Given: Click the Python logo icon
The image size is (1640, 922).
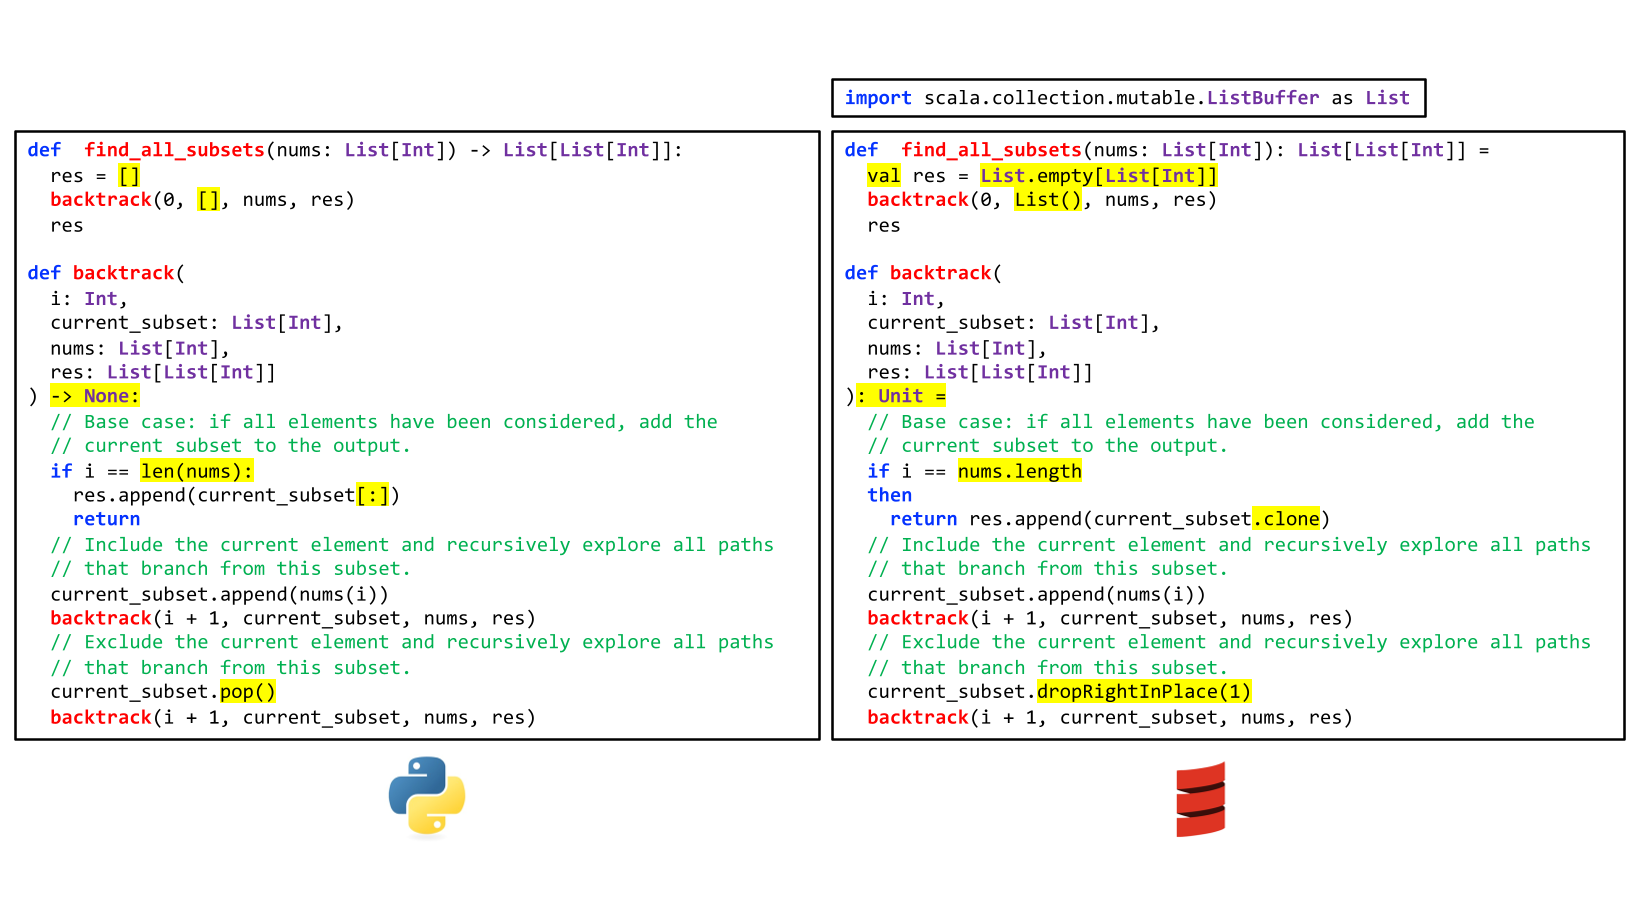Looking at the screenshot, I should 427,795.
